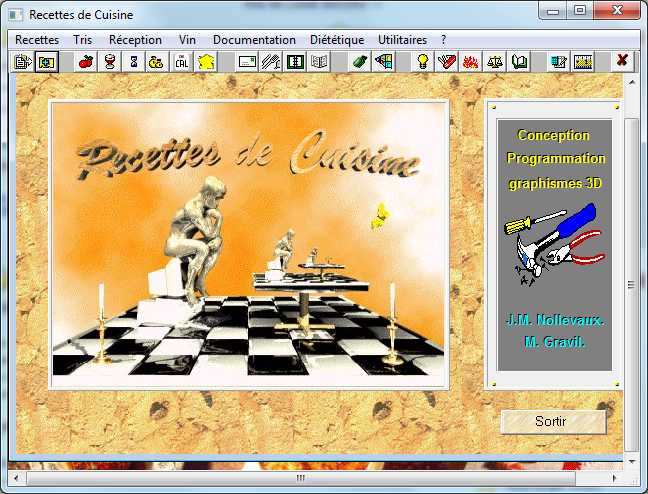Open the calculator and notepad icon
Image resolution: width=648 pixels, height=494 pixels.
pyautogui.click(x=558, y=62)
